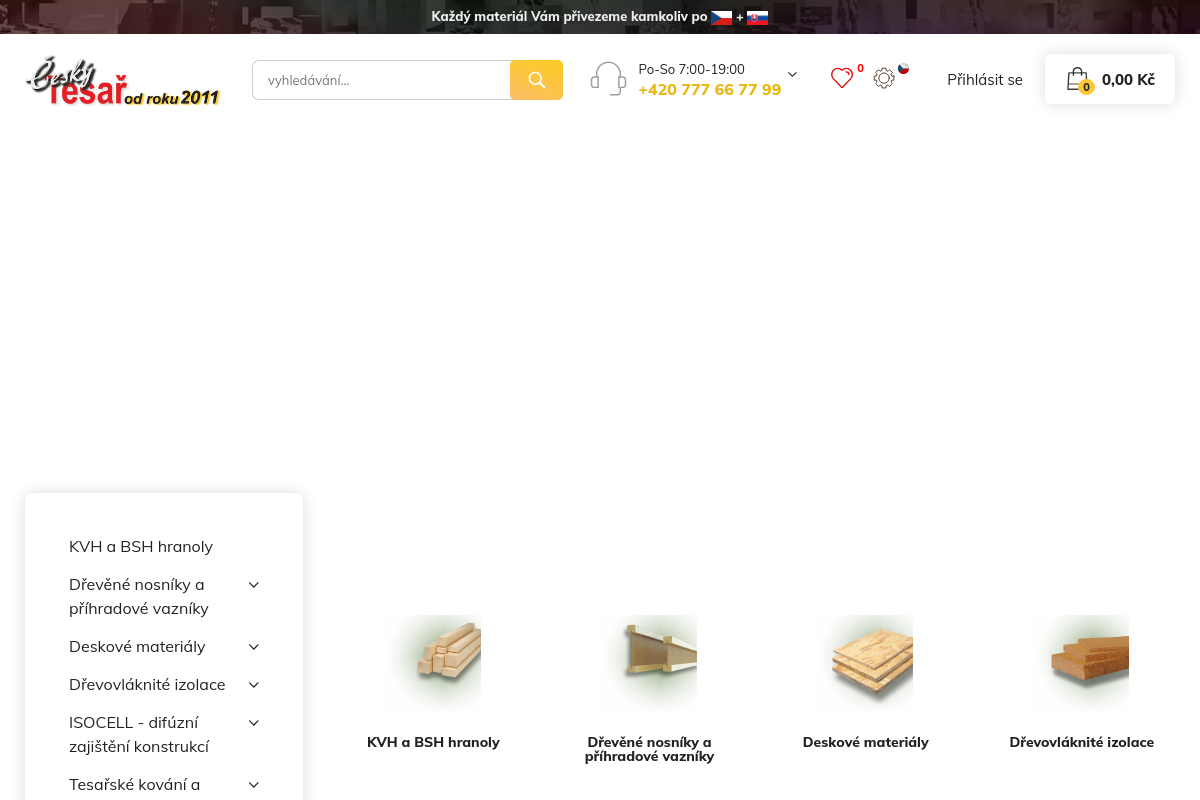Viewport: 1200px width, 800px height.
Task: Expand Deskové materiály sidebar submenu
Action: point(254,647)
